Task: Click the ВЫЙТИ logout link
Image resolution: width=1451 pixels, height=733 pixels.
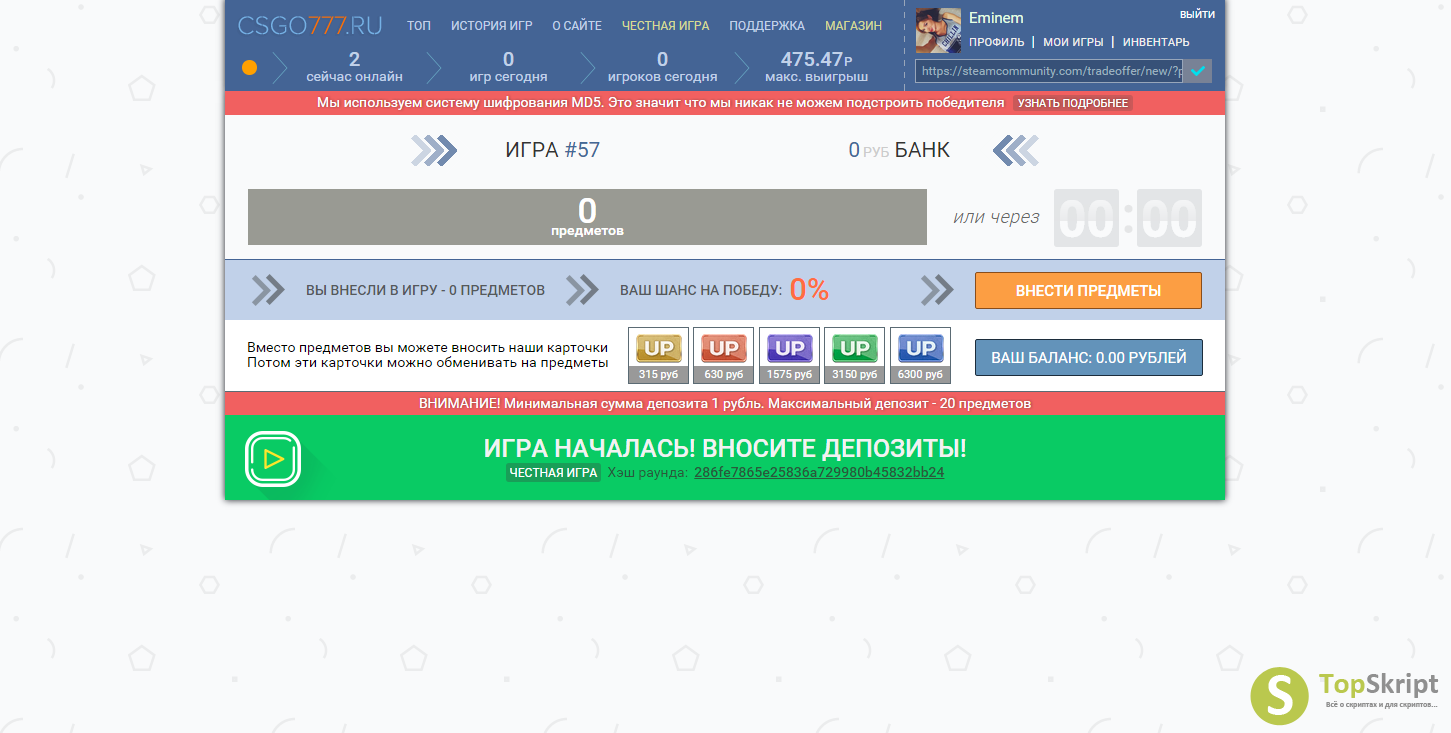Action: pyautogui.click(x=1197, y=15)
